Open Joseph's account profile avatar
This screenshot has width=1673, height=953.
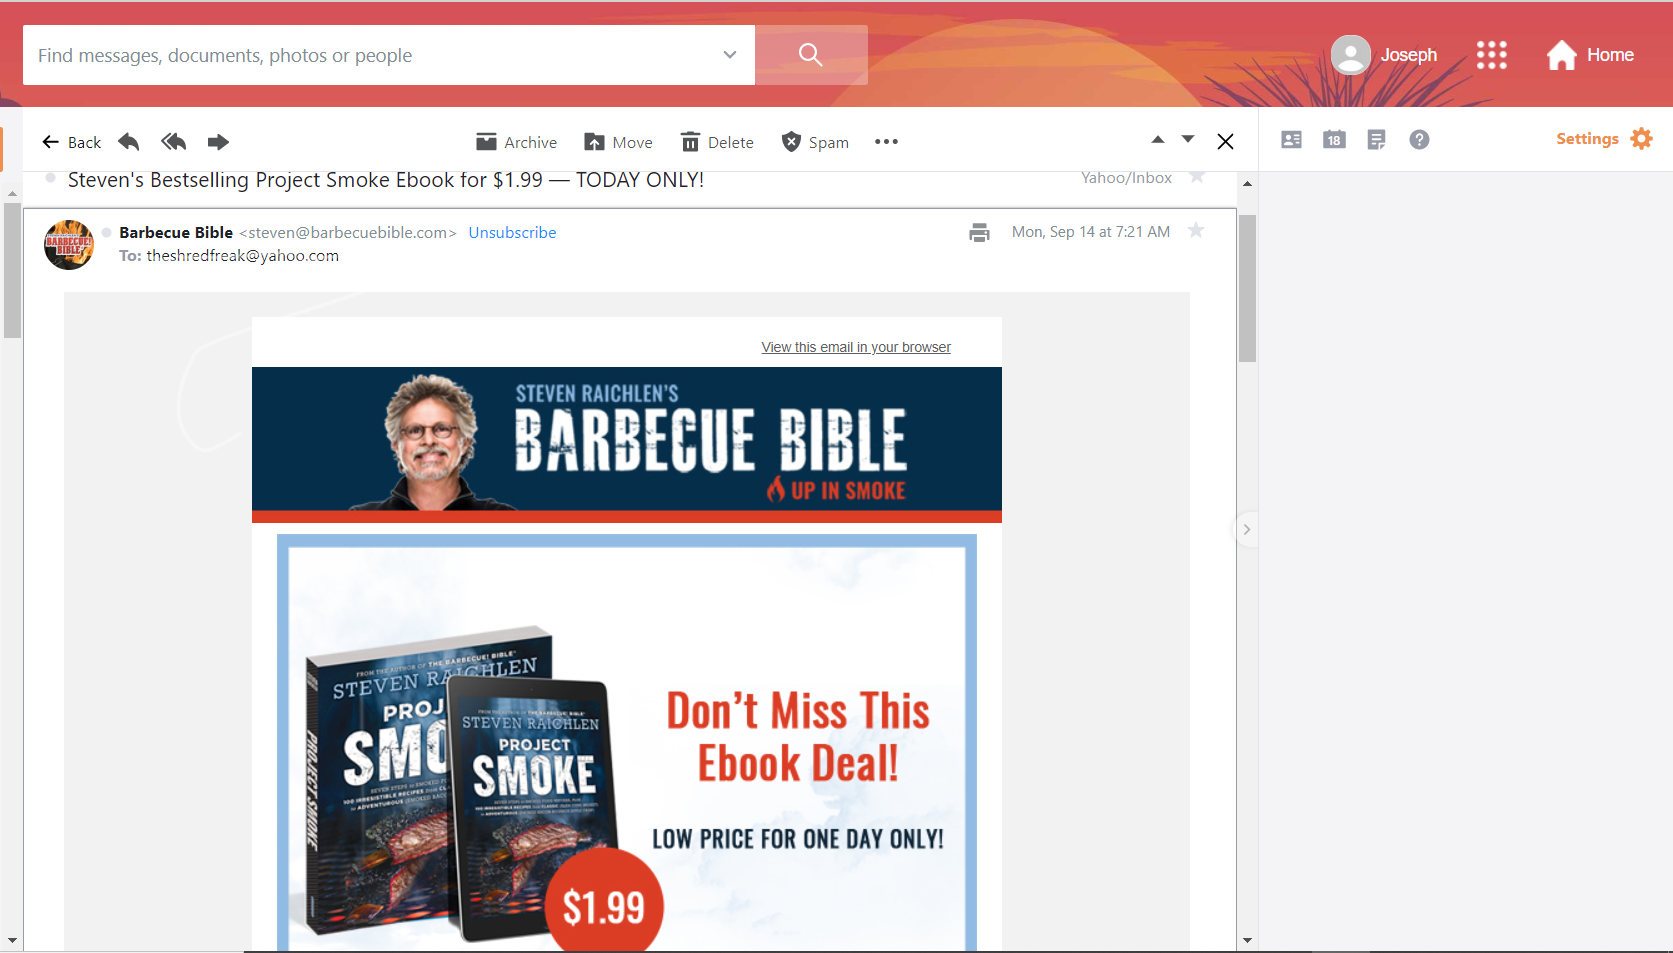click(x=1350, y=55)
